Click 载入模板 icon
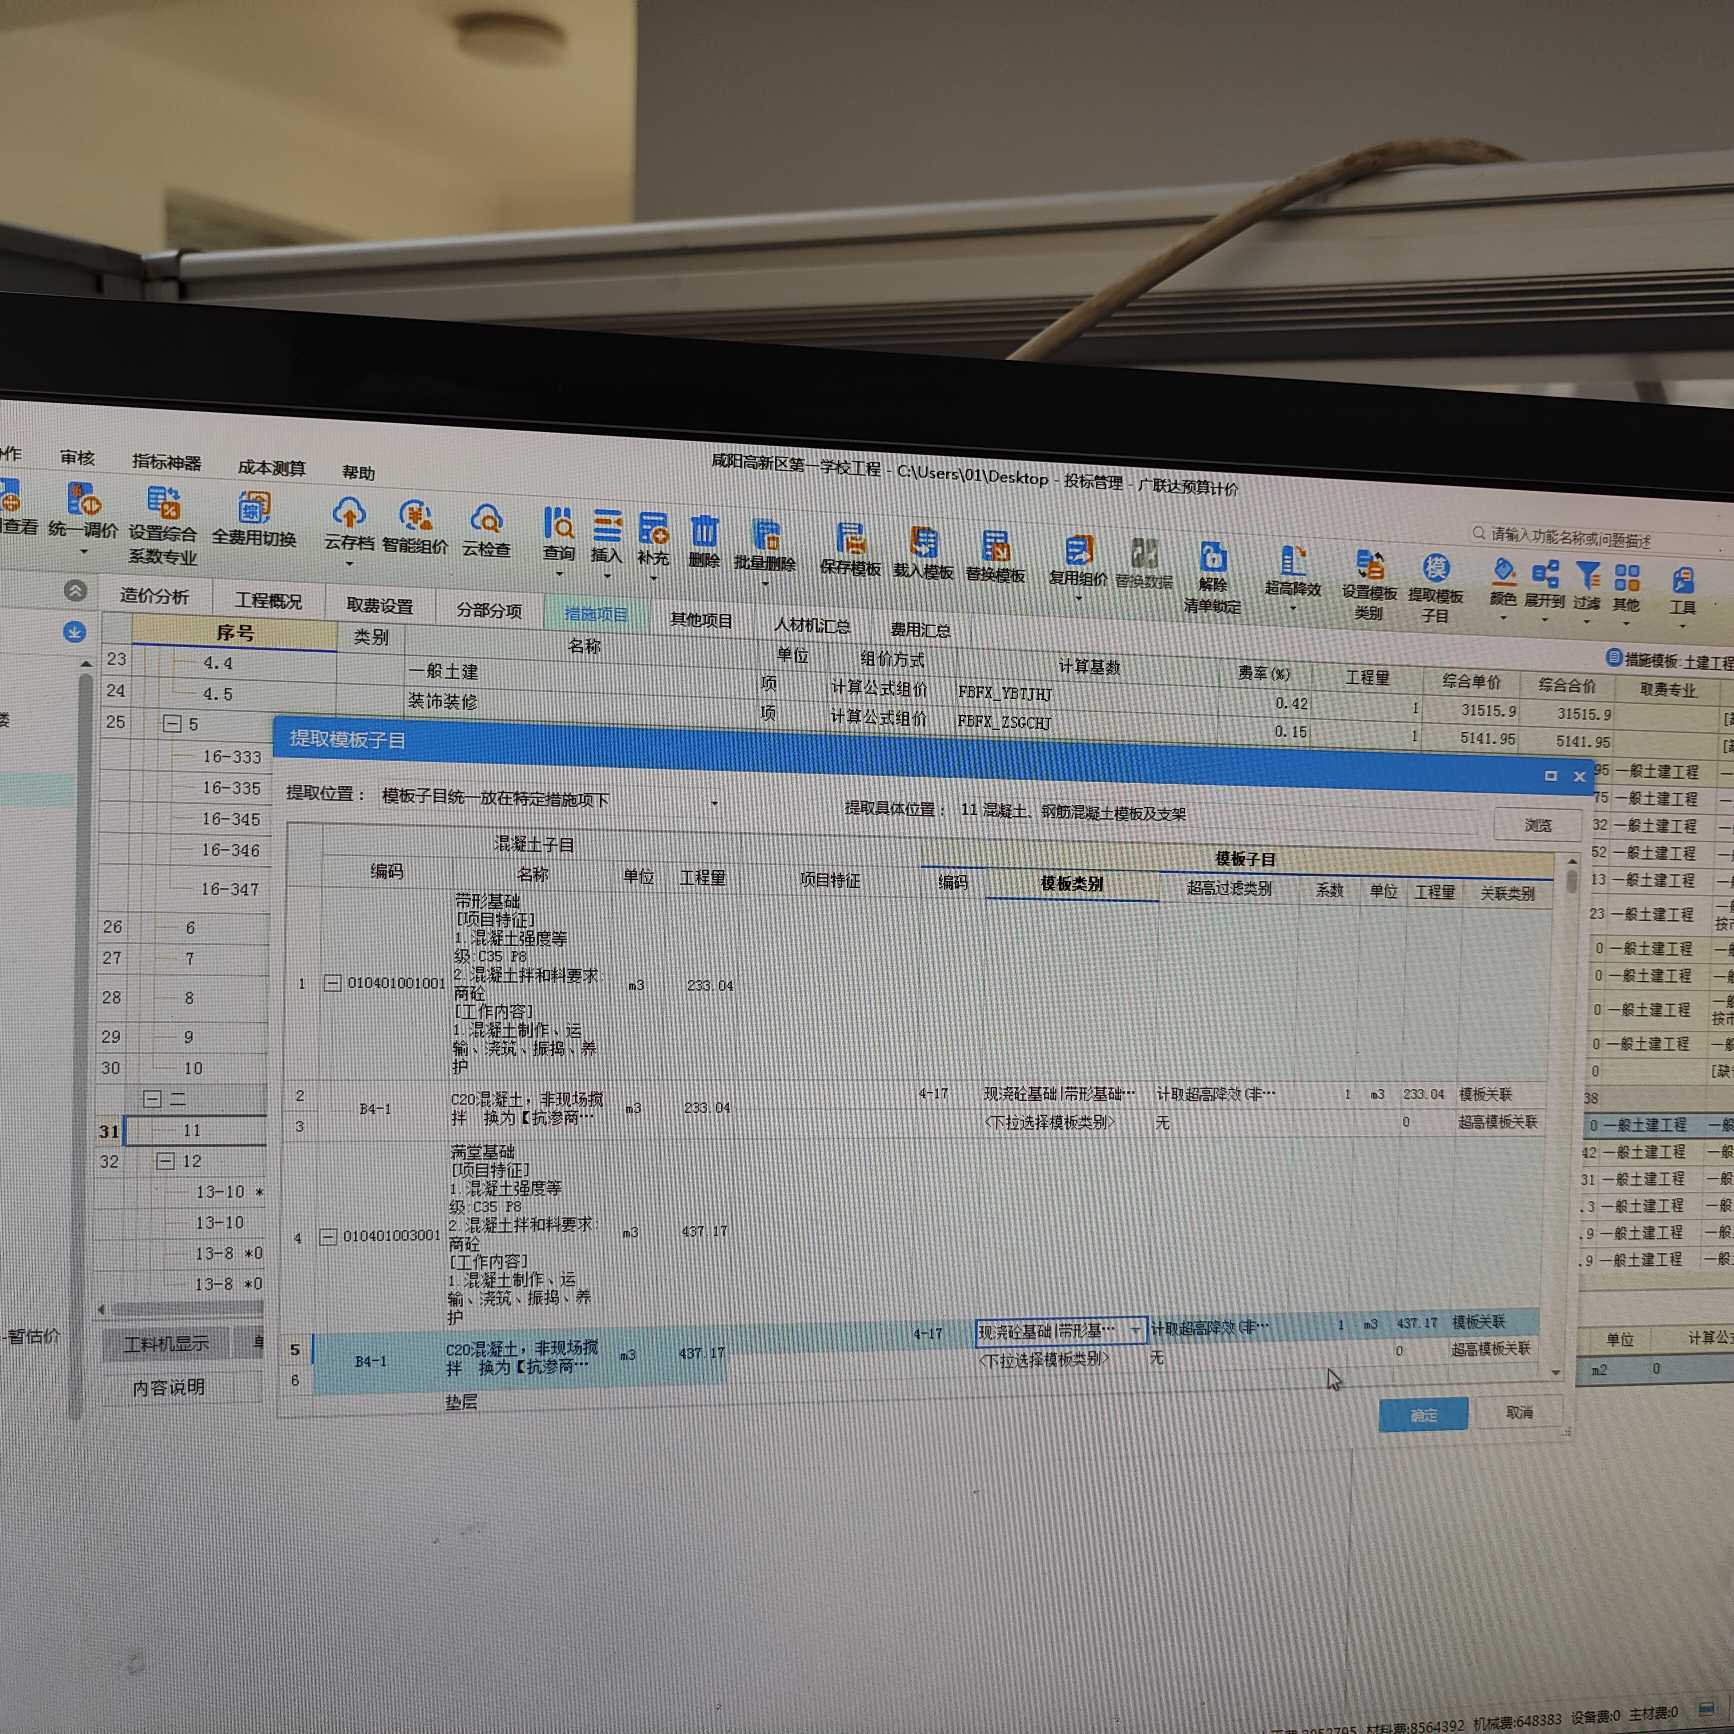Image resolution: width=1734 pixels, height=1734 pixels. click(923, 543)
